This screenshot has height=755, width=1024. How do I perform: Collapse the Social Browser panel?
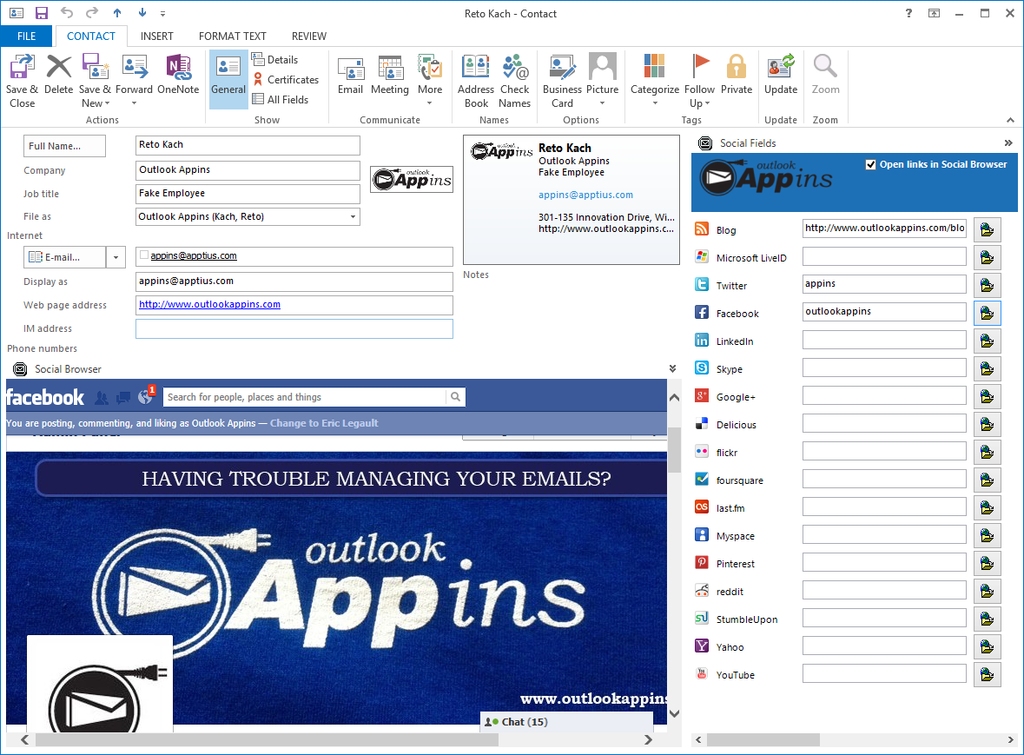tap(672, 369)
